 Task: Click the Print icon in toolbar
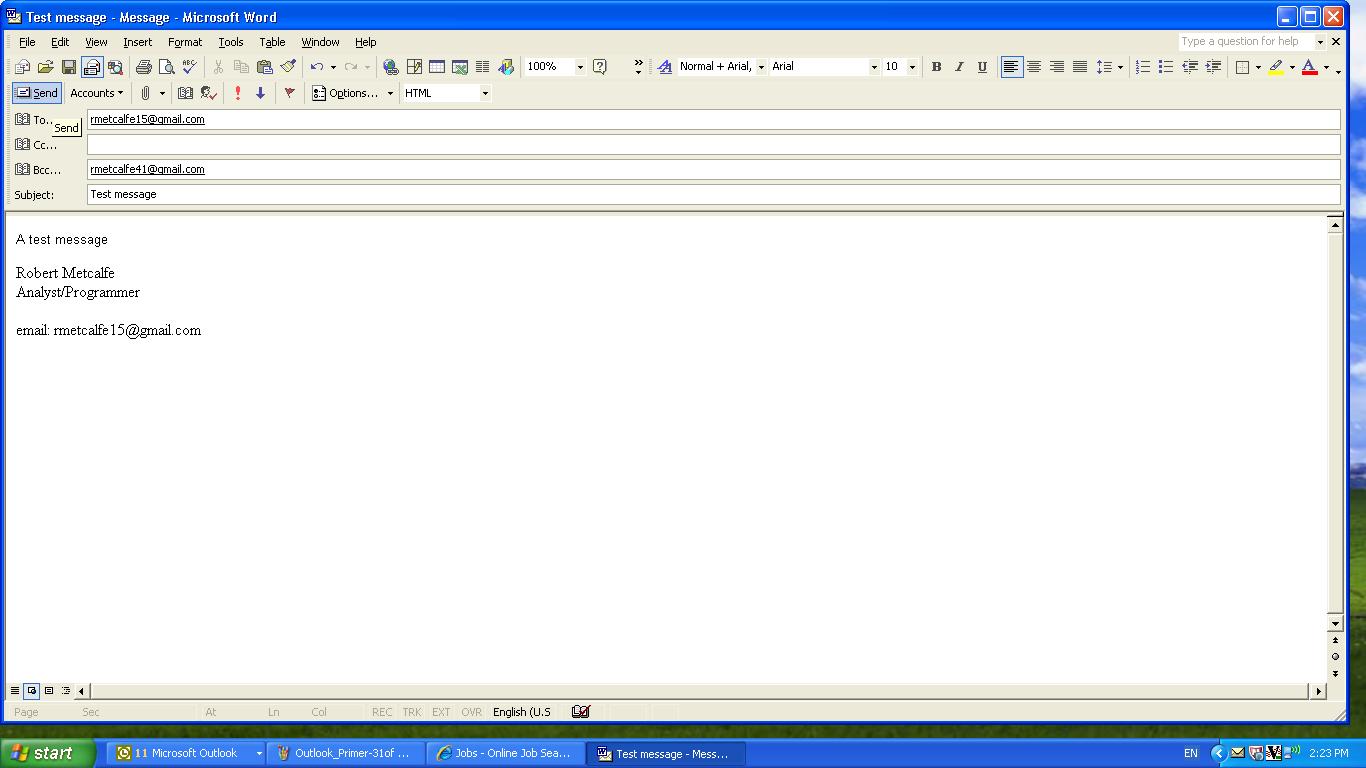pyautogui.click(x=143, y=67)
